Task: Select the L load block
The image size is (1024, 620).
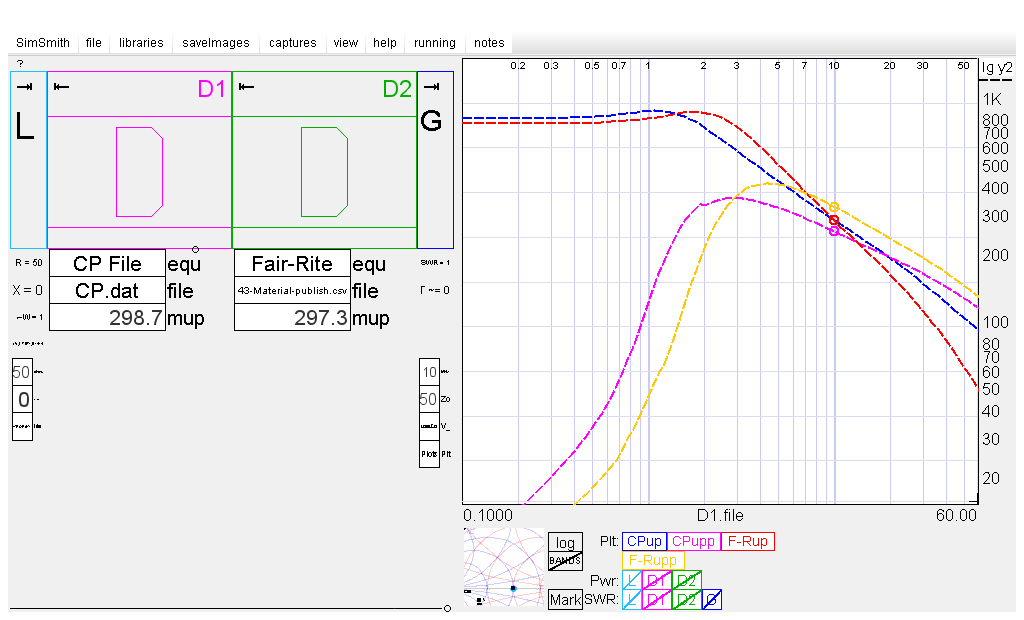Action: click(x=29, y=159)
